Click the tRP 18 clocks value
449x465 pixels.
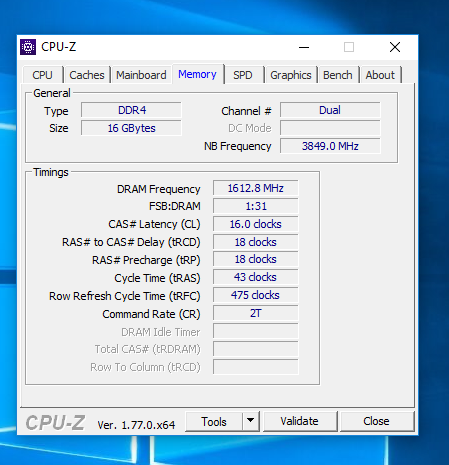coord(256,259)
